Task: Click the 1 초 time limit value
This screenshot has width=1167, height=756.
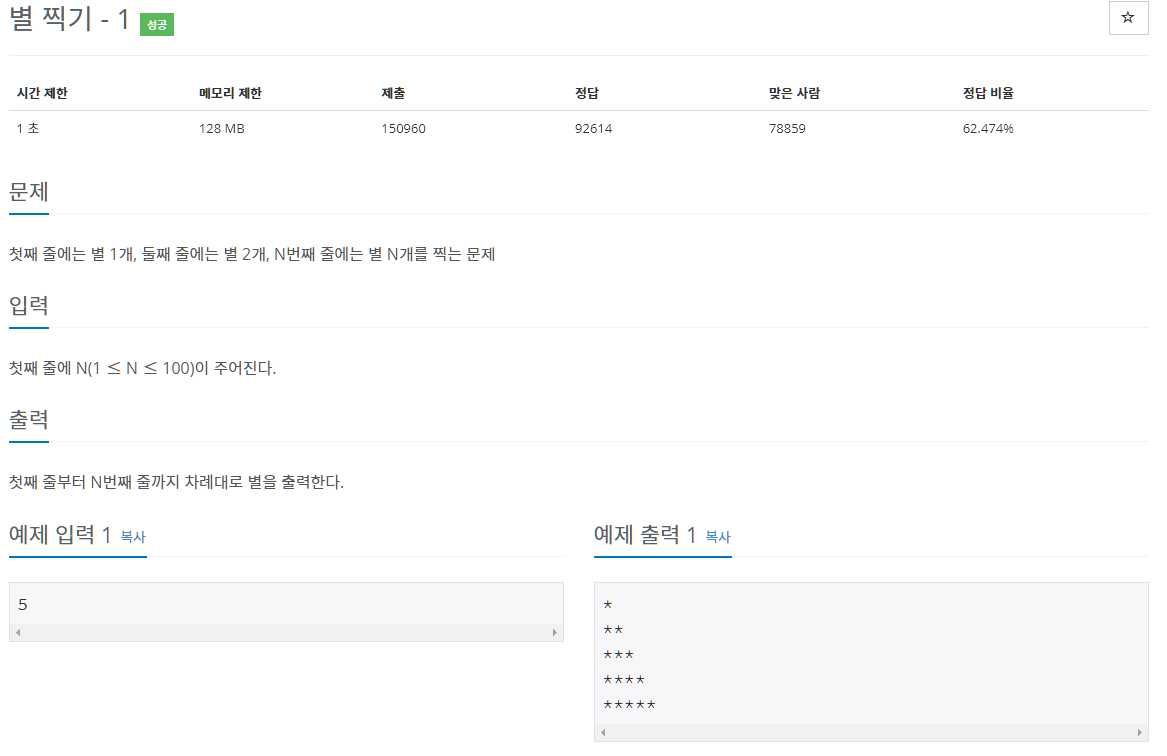Action: tap(28, 128)
